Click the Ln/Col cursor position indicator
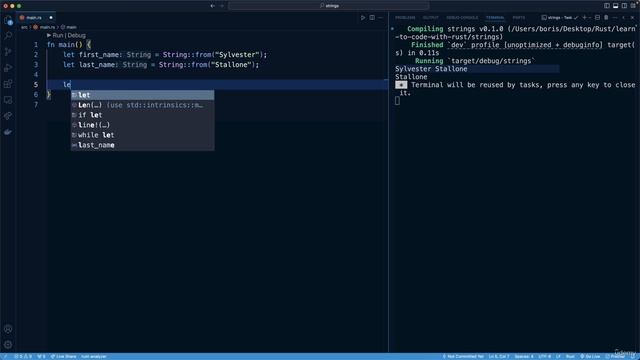640x360 pixels. pos(499,356)
